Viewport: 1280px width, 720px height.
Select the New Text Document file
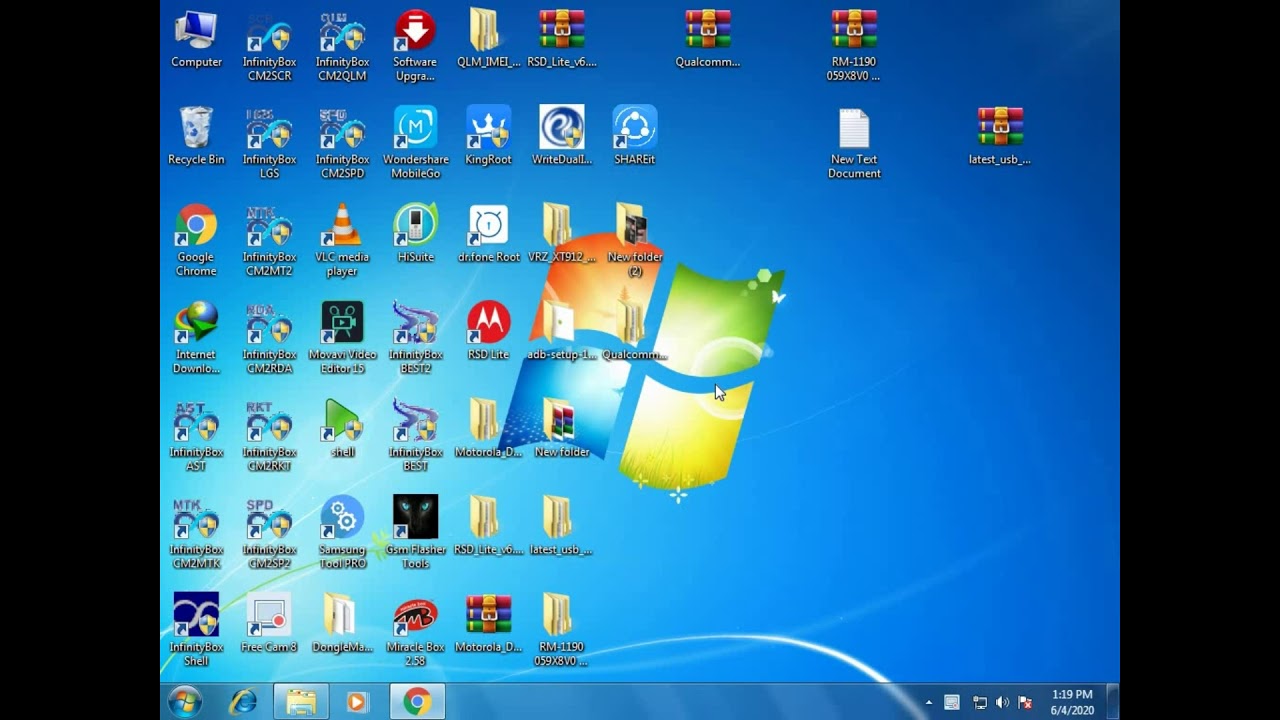point(854,144)
